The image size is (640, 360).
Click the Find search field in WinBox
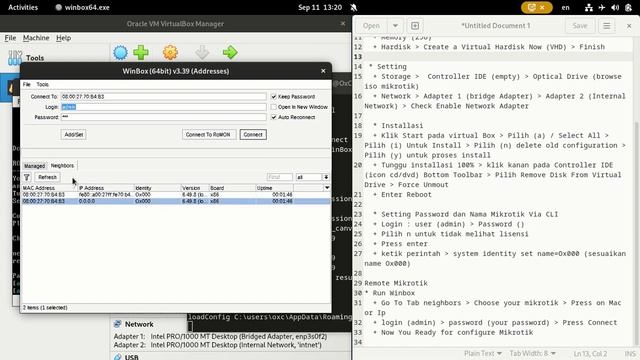coord(280,177)
